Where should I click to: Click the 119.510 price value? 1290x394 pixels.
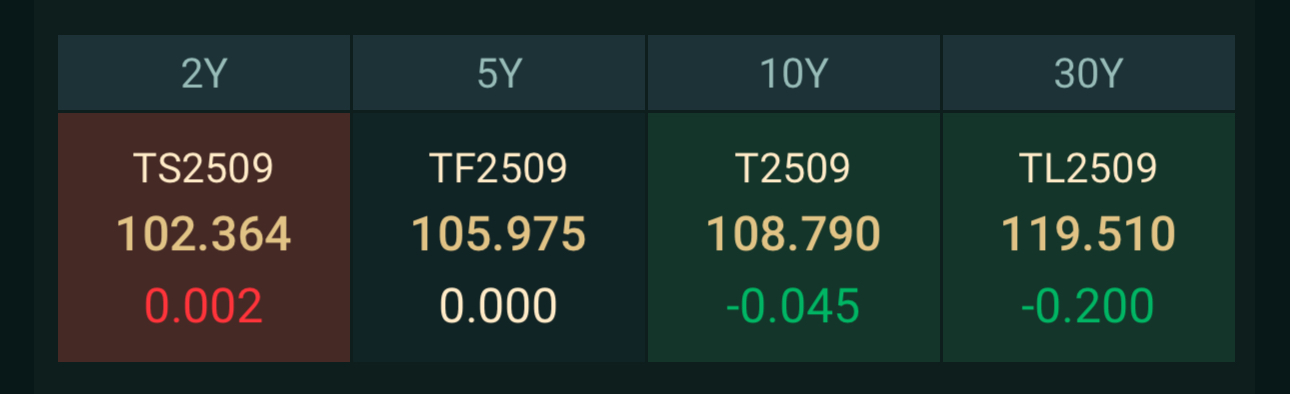click(x=1088, y=235)
